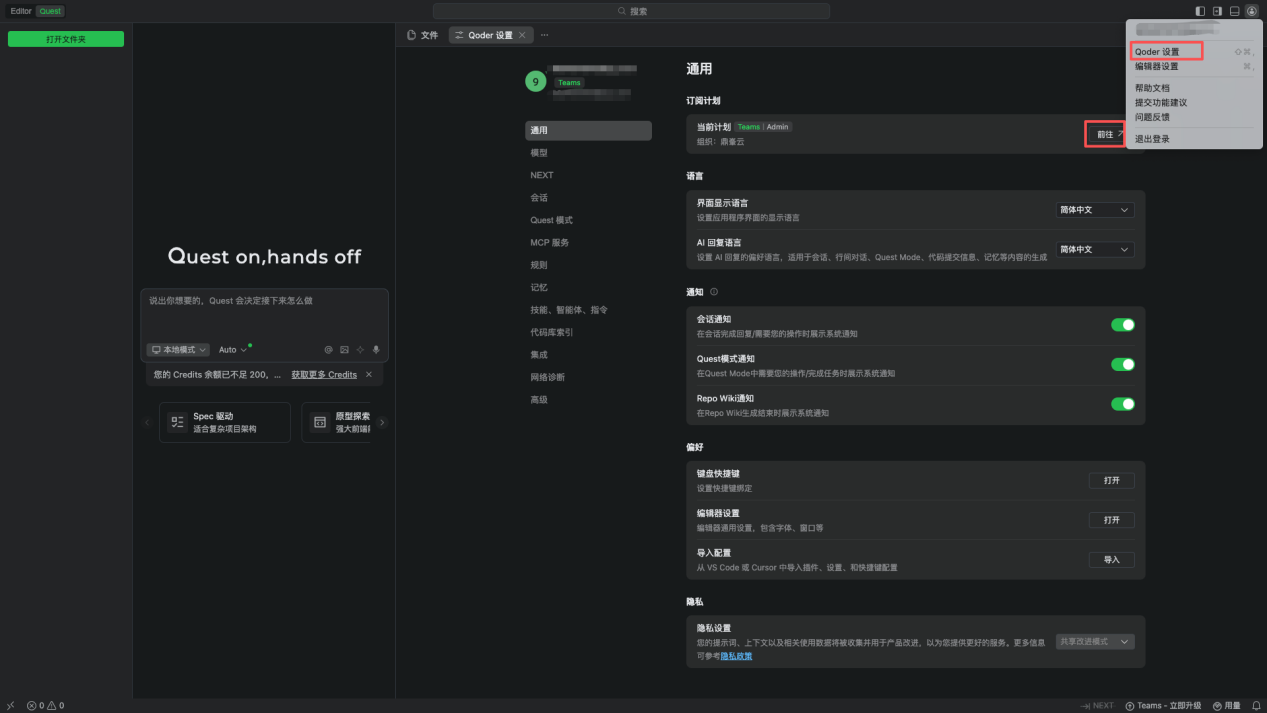The image size is (1267, 713).
Task: Select the Qoder 设置 tab
Action: click(x=490, y=35)
